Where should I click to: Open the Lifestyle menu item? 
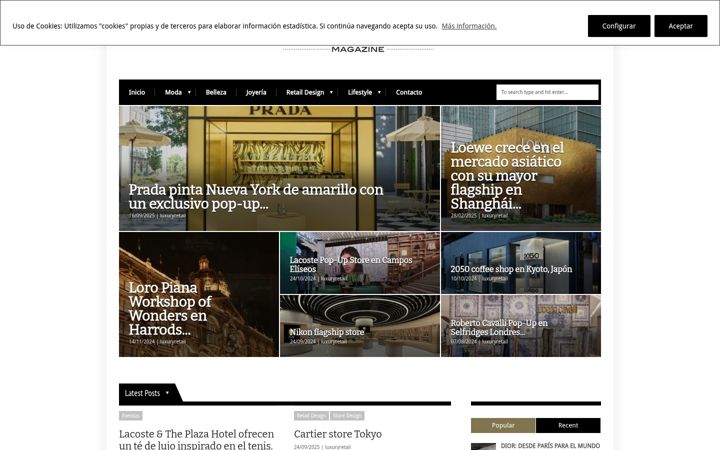(x=360, y=92)
